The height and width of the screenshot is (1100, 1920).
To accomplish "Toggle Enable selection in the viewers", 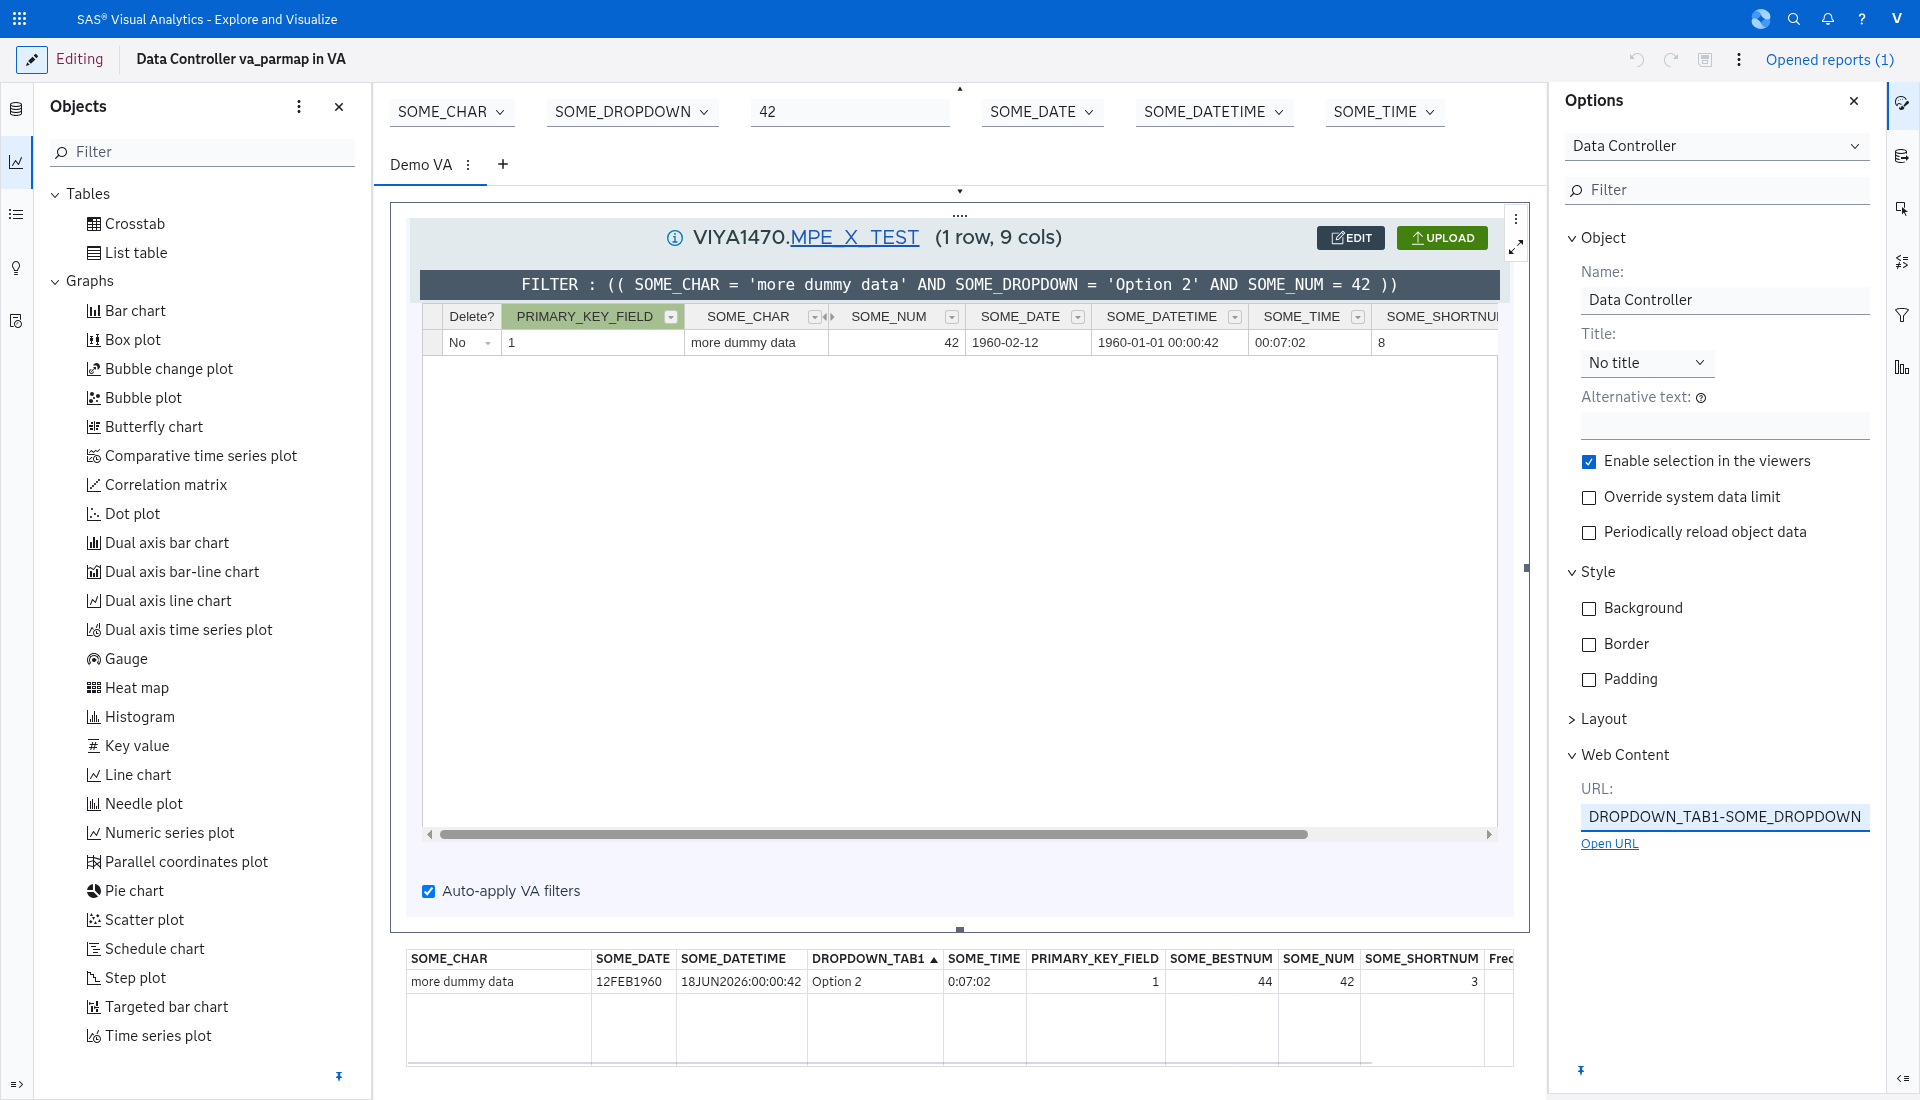I will pos(1589,462).
